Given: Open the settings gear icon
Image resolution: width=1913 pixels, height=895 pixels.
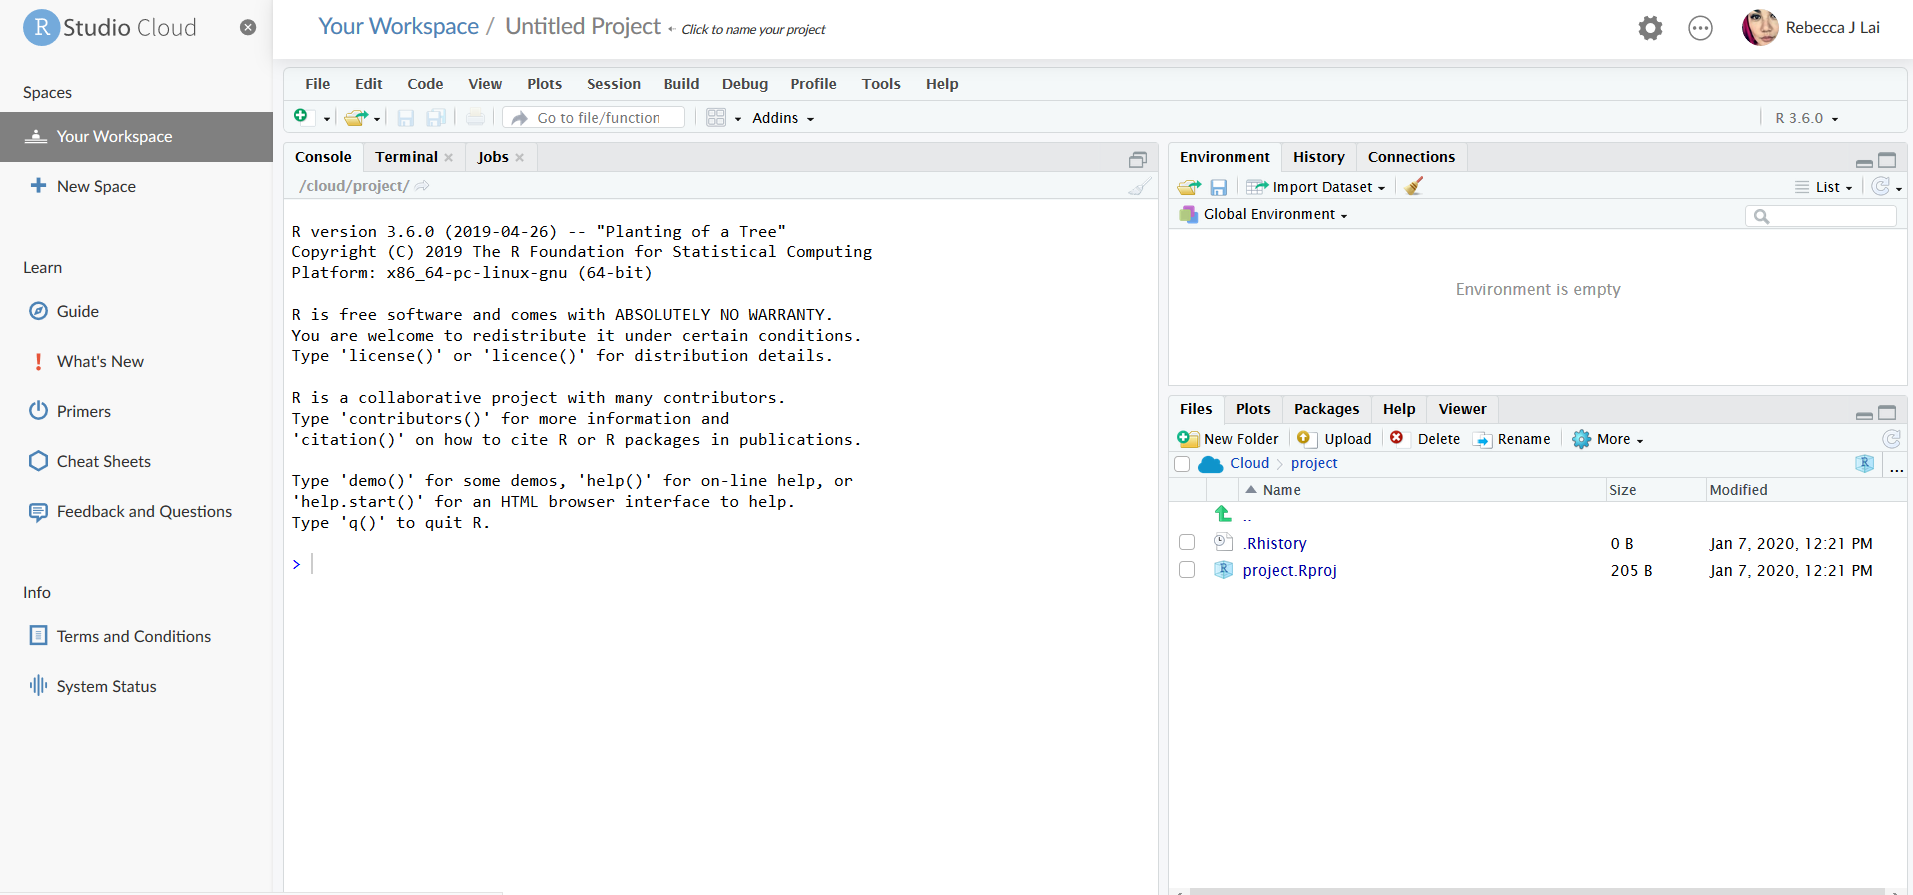Looking at the screenshot, I should pos(1650,28).
